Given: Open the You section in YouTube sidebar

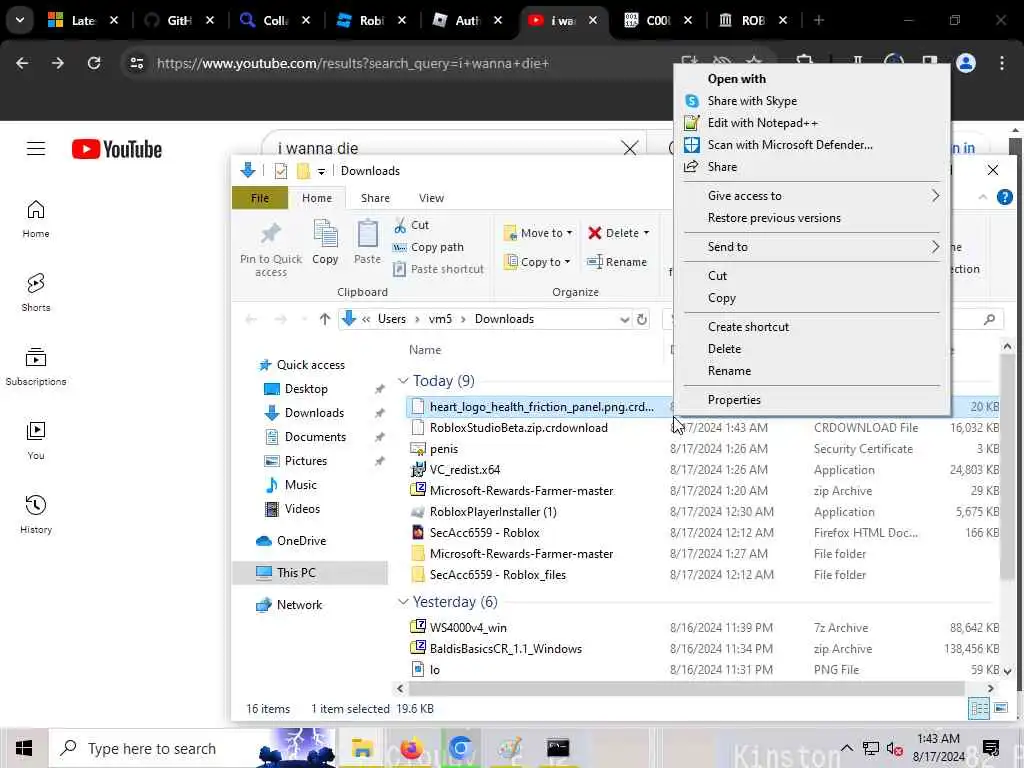Looking at the screenshot, I should tap(36, 440).
